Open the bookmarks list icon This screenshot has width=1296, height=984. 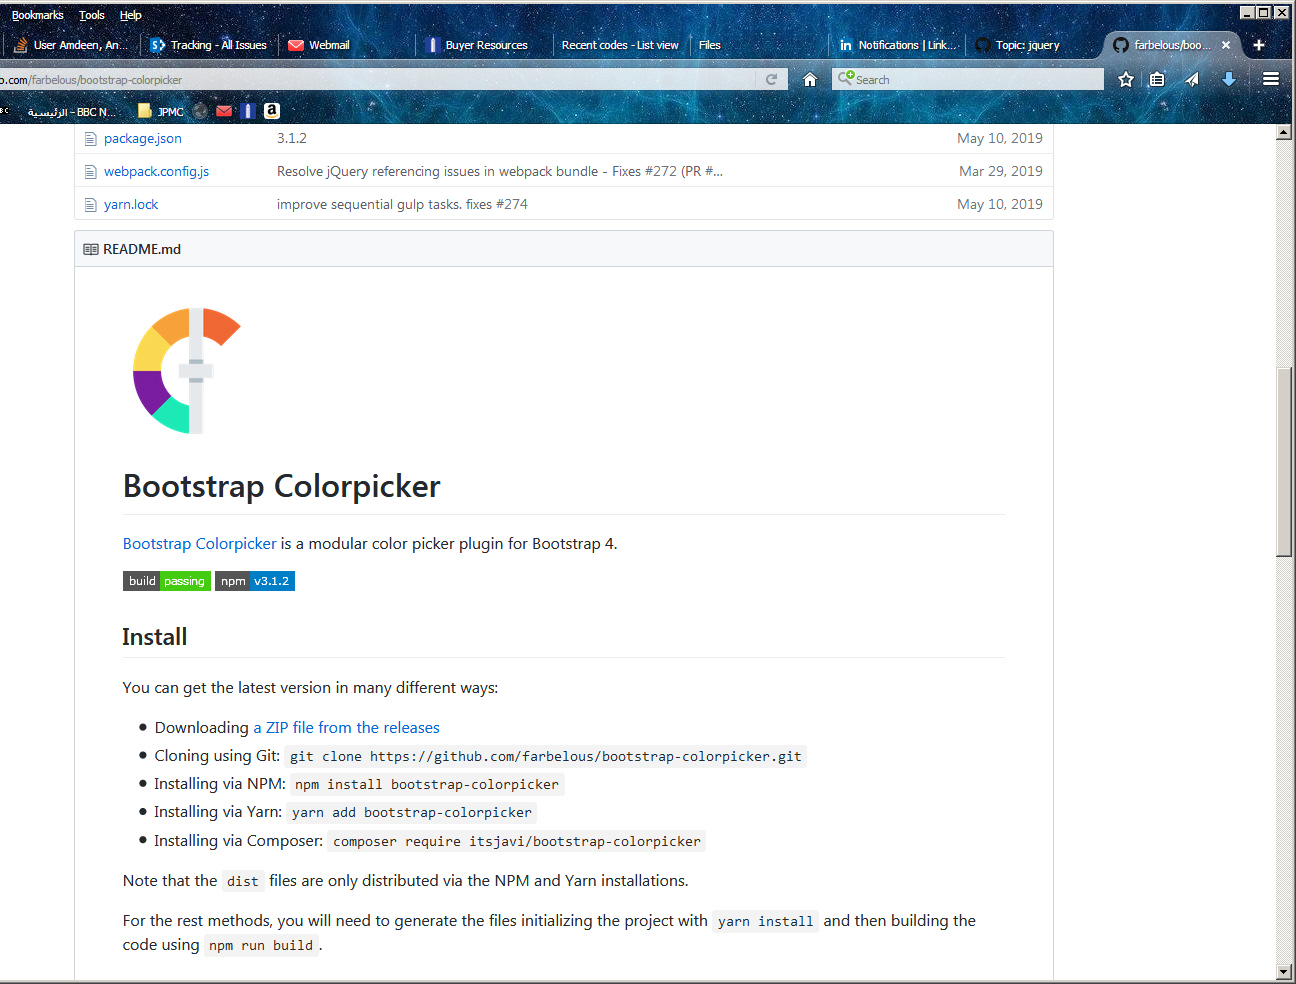[x=1157, y=80]
